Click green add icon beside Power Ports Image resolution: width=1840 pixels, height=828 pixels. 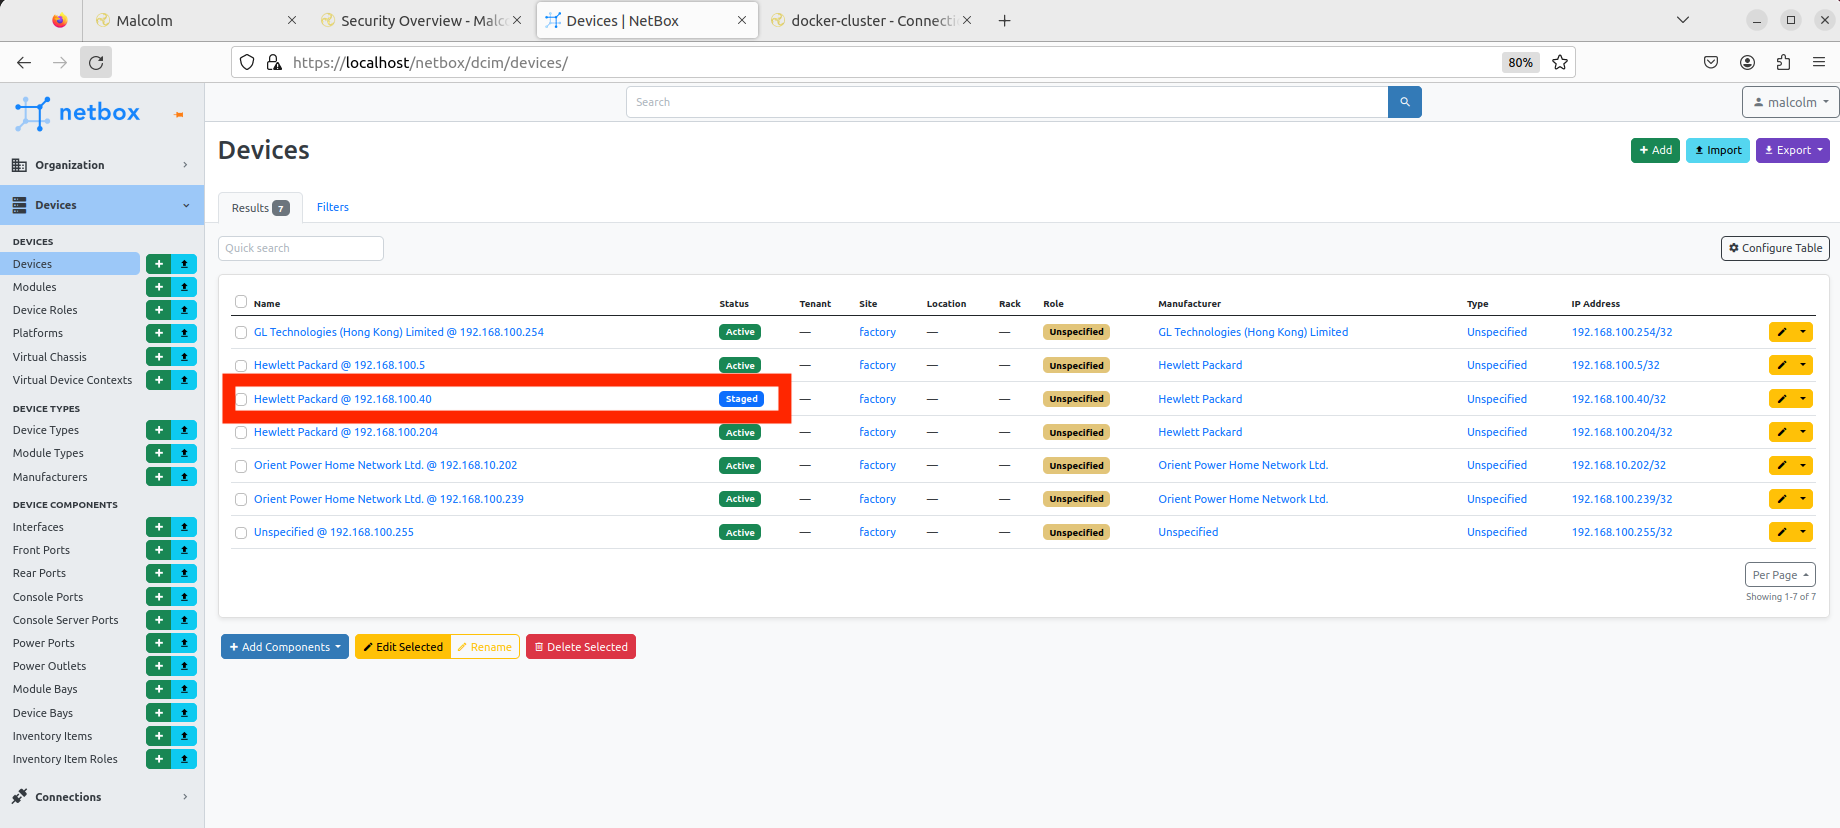158,643
